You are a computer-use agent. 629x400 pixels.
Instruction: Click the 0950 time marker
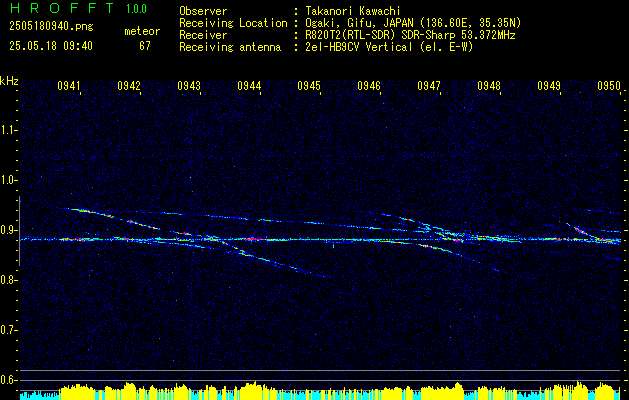[609, 86]
